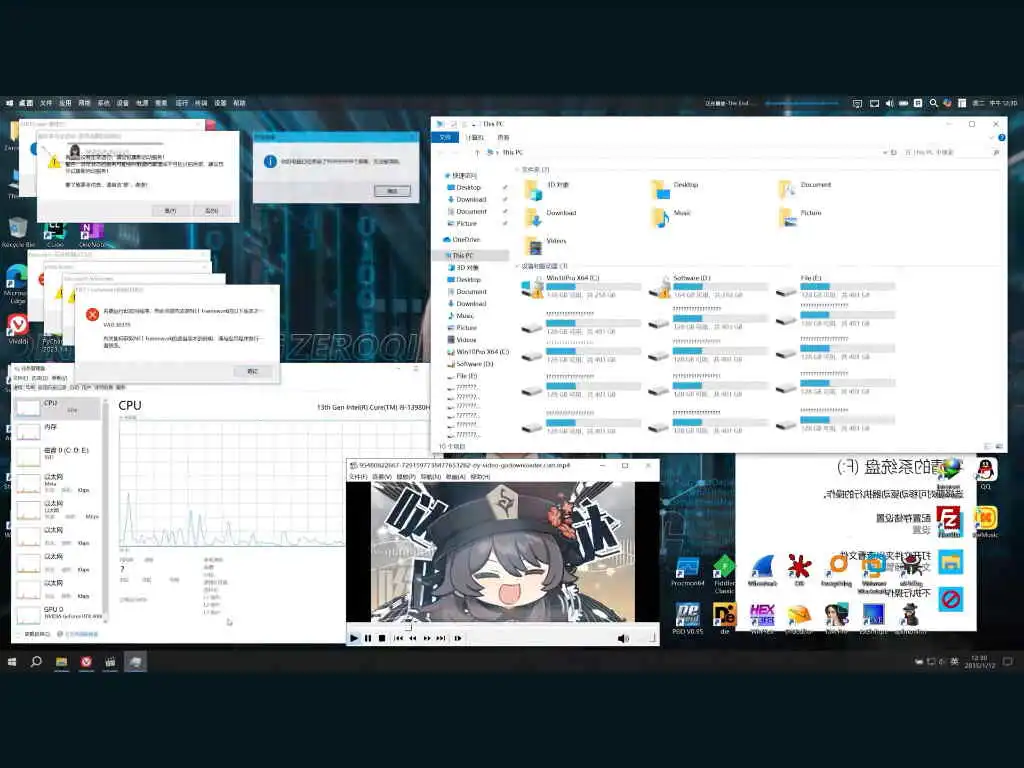Open taskbar search
Image resolution: width=1024 pixels, height=768 pixels.
[x=36, y=662]
